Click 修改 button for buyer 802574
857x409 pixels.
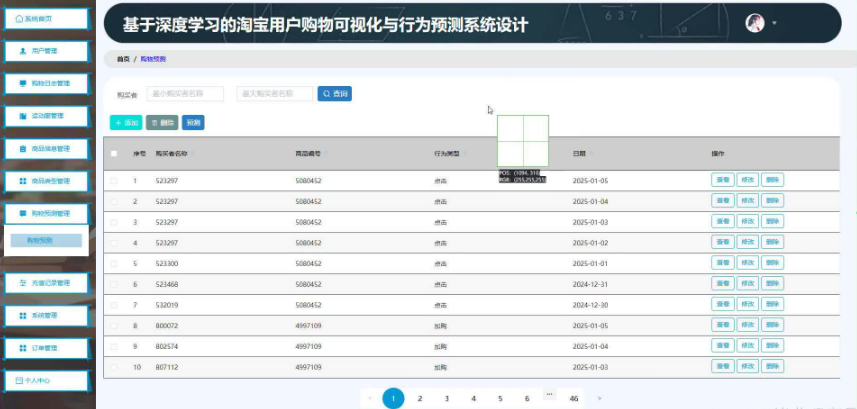click(747, 346)
